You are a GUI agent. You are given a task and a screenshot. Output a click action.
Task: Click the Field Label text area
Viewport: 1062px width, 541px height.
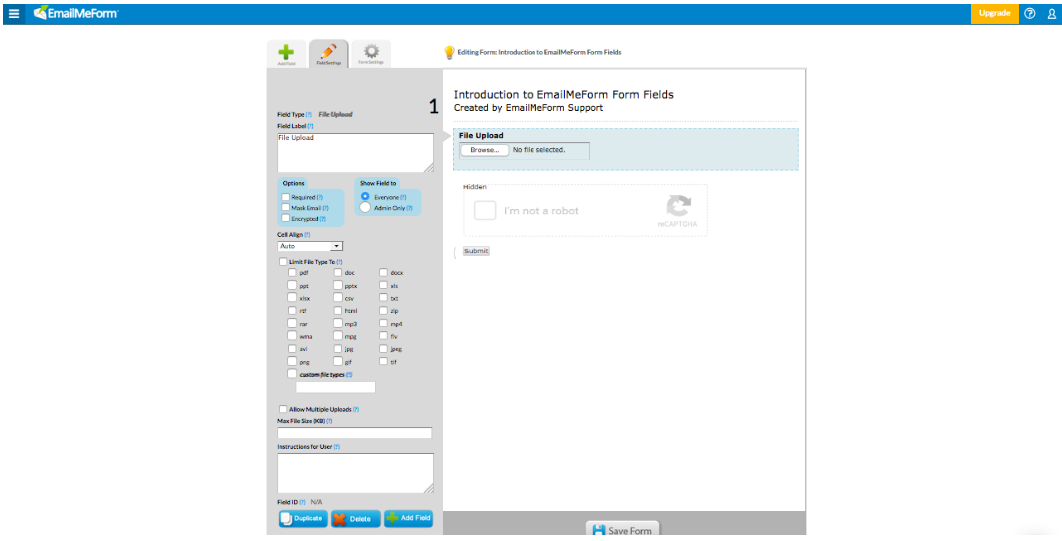point(355,153)
